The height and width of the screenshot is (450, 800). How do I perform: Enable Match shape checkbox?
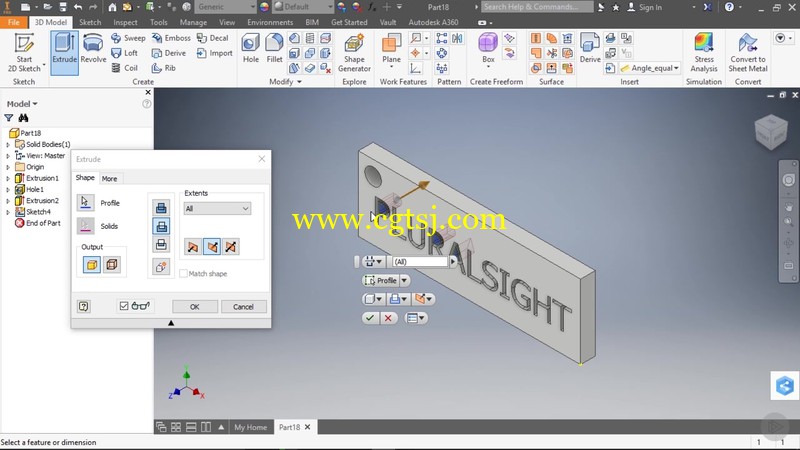tap(184, 273)
